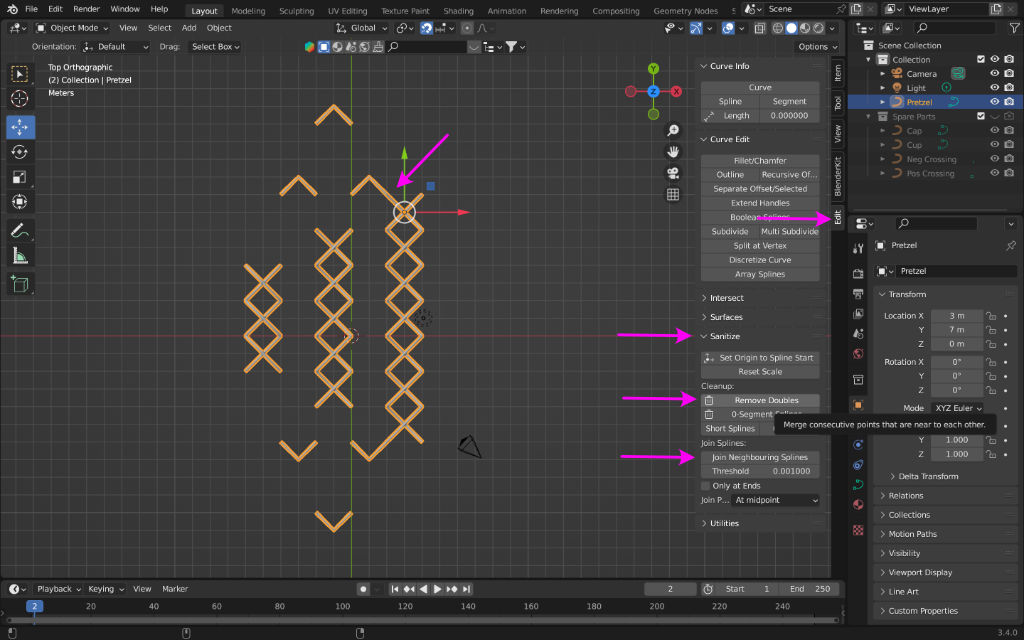Activate the Rotate tool
Image resolution: width=1024 pixels, height=640 pixels.
click(20, 152)
